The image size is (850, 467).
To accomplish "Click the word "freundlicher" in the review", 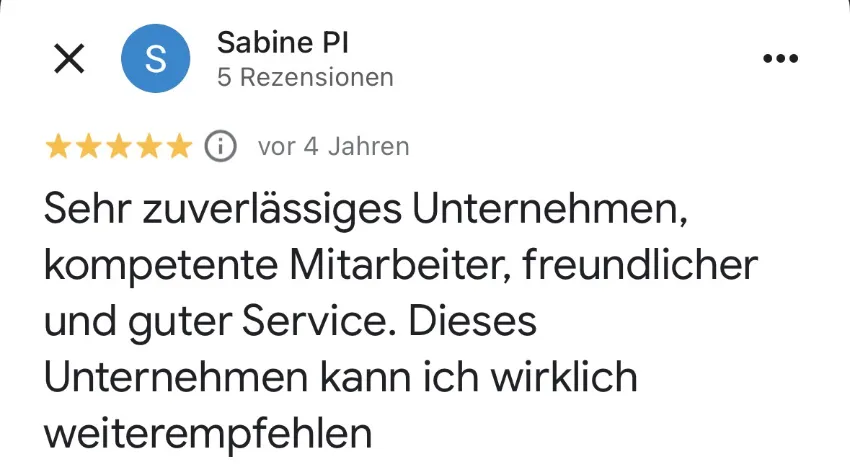I will [641, 267].
